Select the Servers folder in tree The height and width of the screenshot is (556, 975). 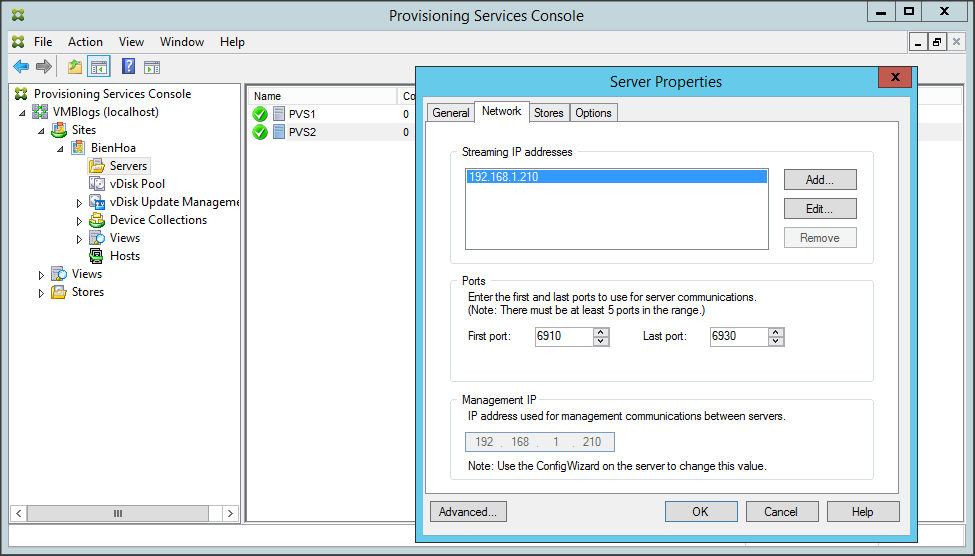pyautogui.click(x=128, y=166)
